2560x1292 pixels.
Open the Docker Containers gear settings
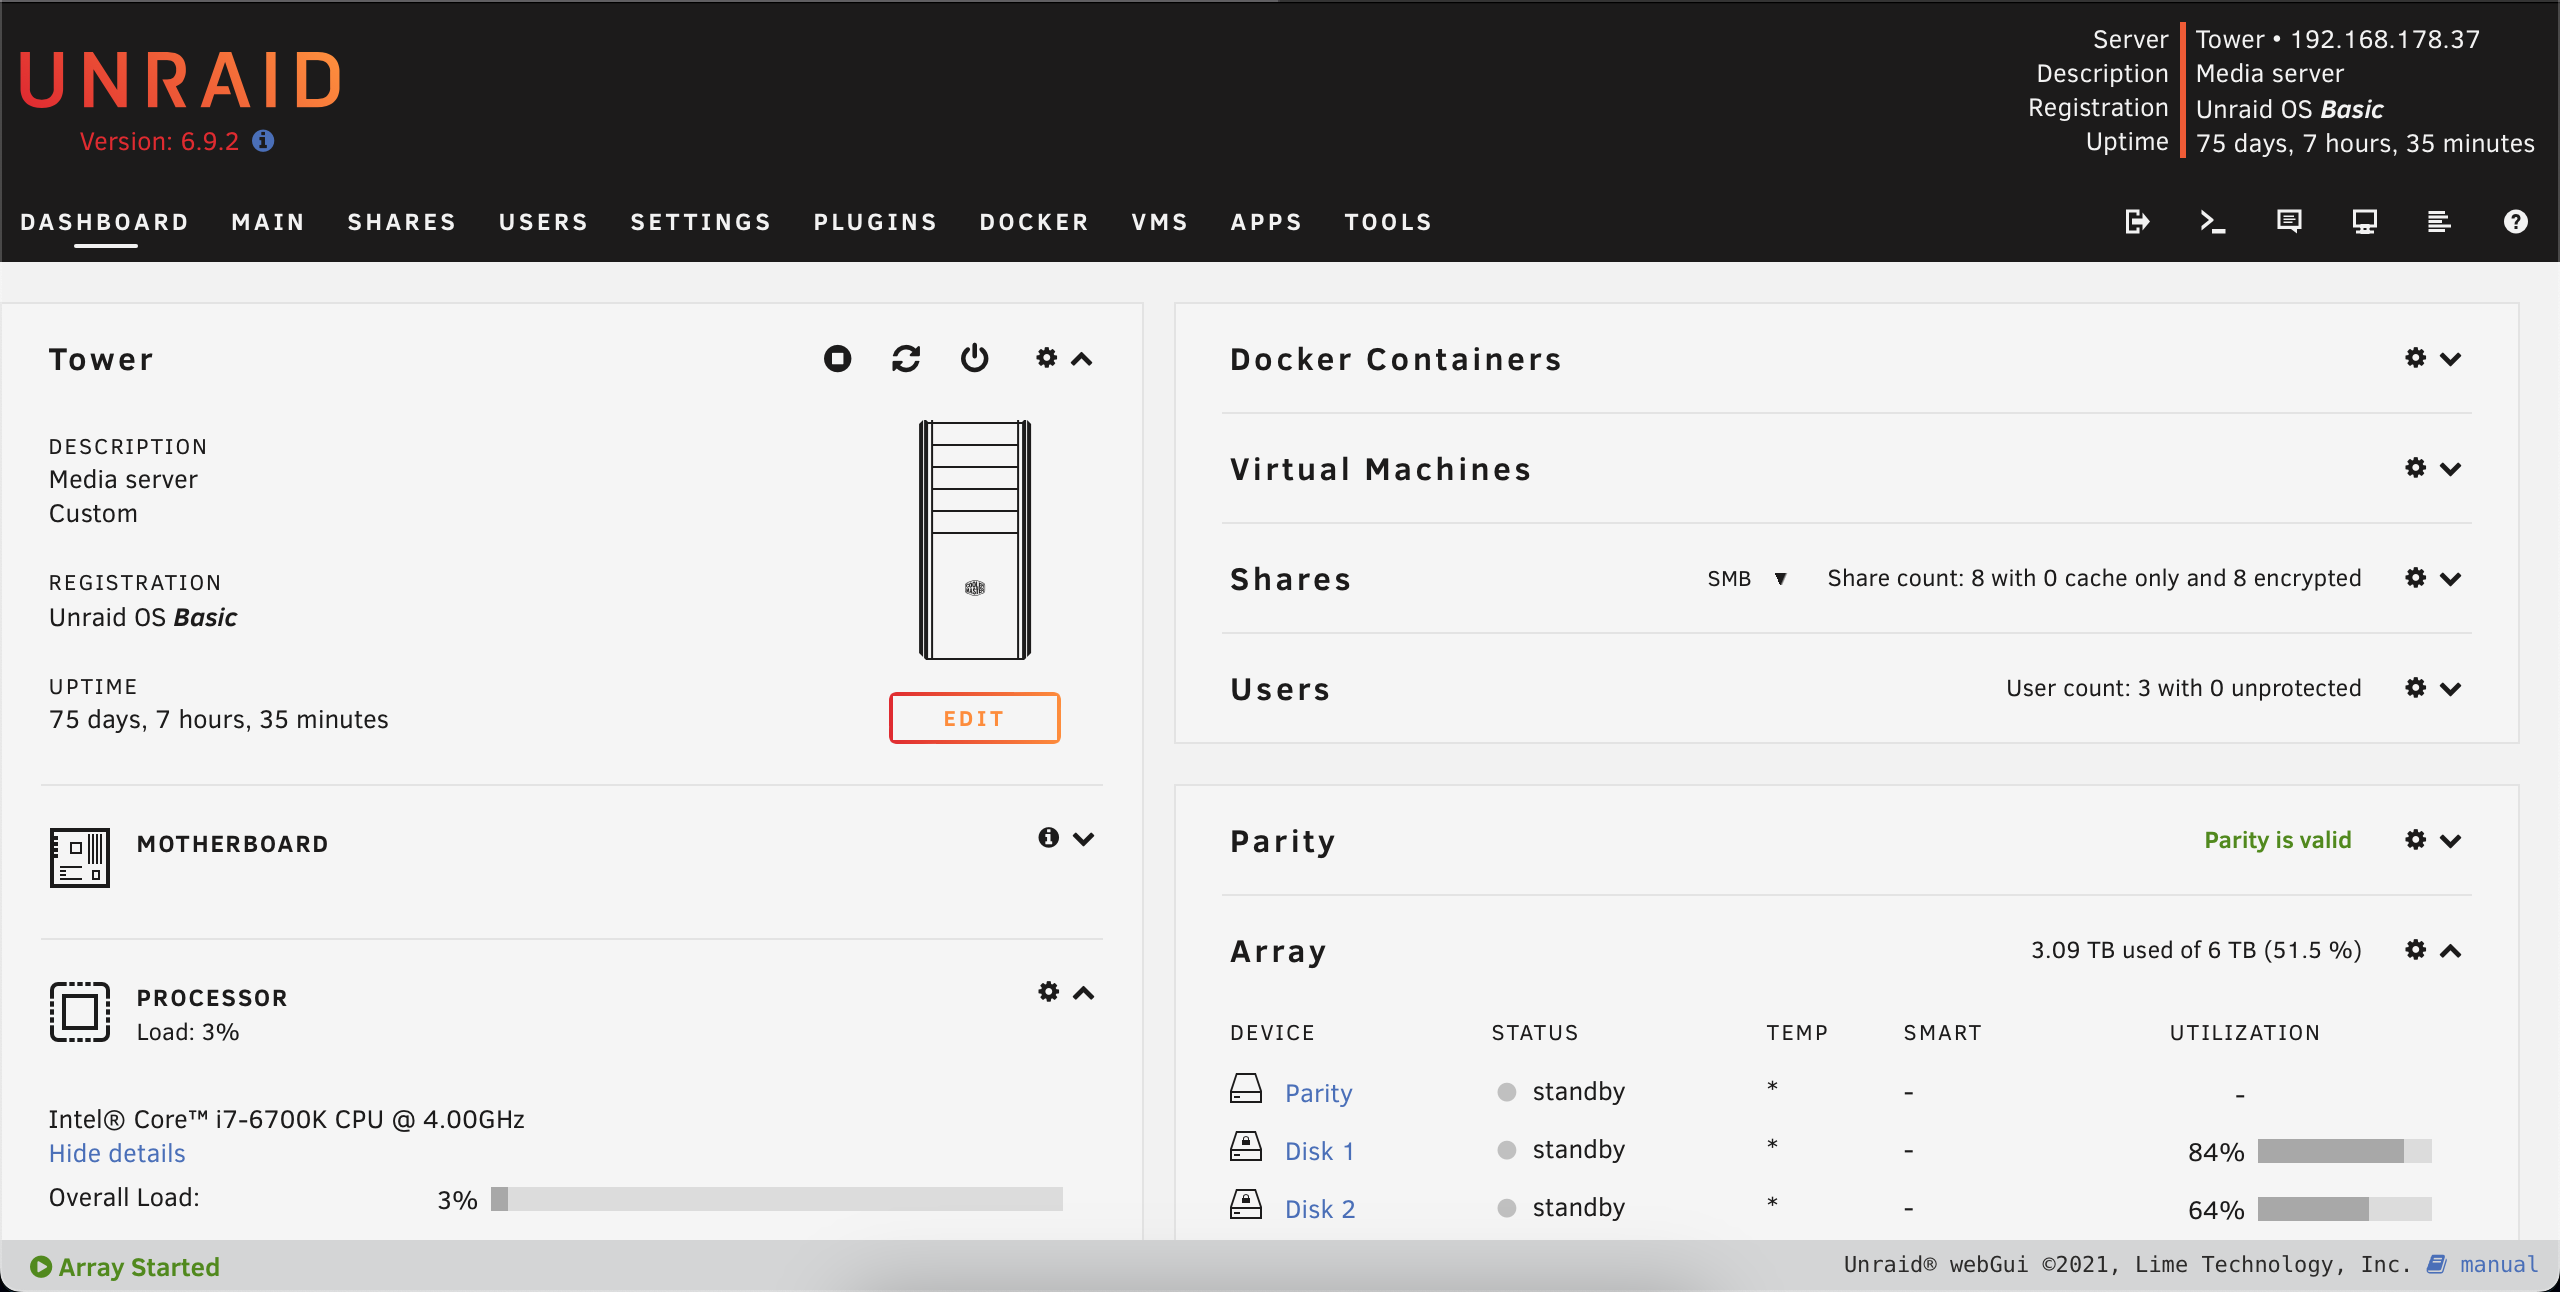(x=2416, y=357)
